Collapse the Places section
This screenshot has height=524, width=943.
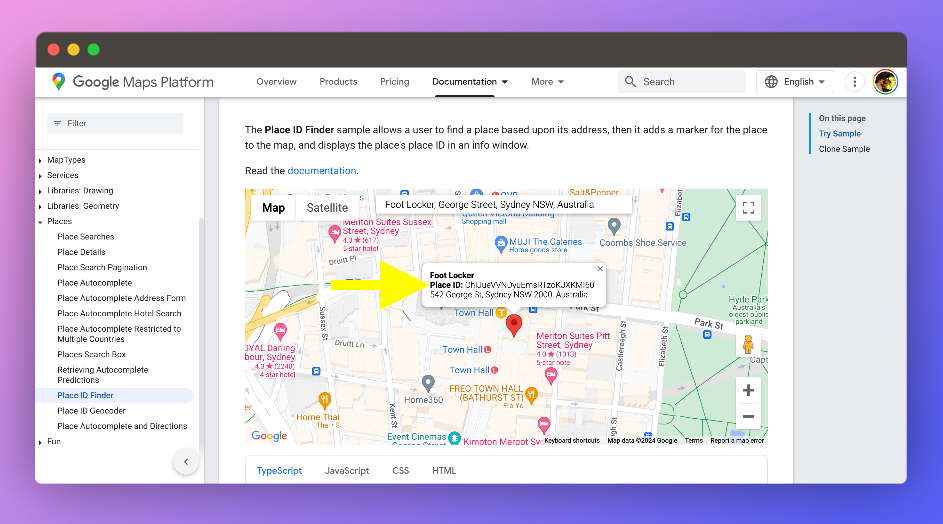point(40,222)
